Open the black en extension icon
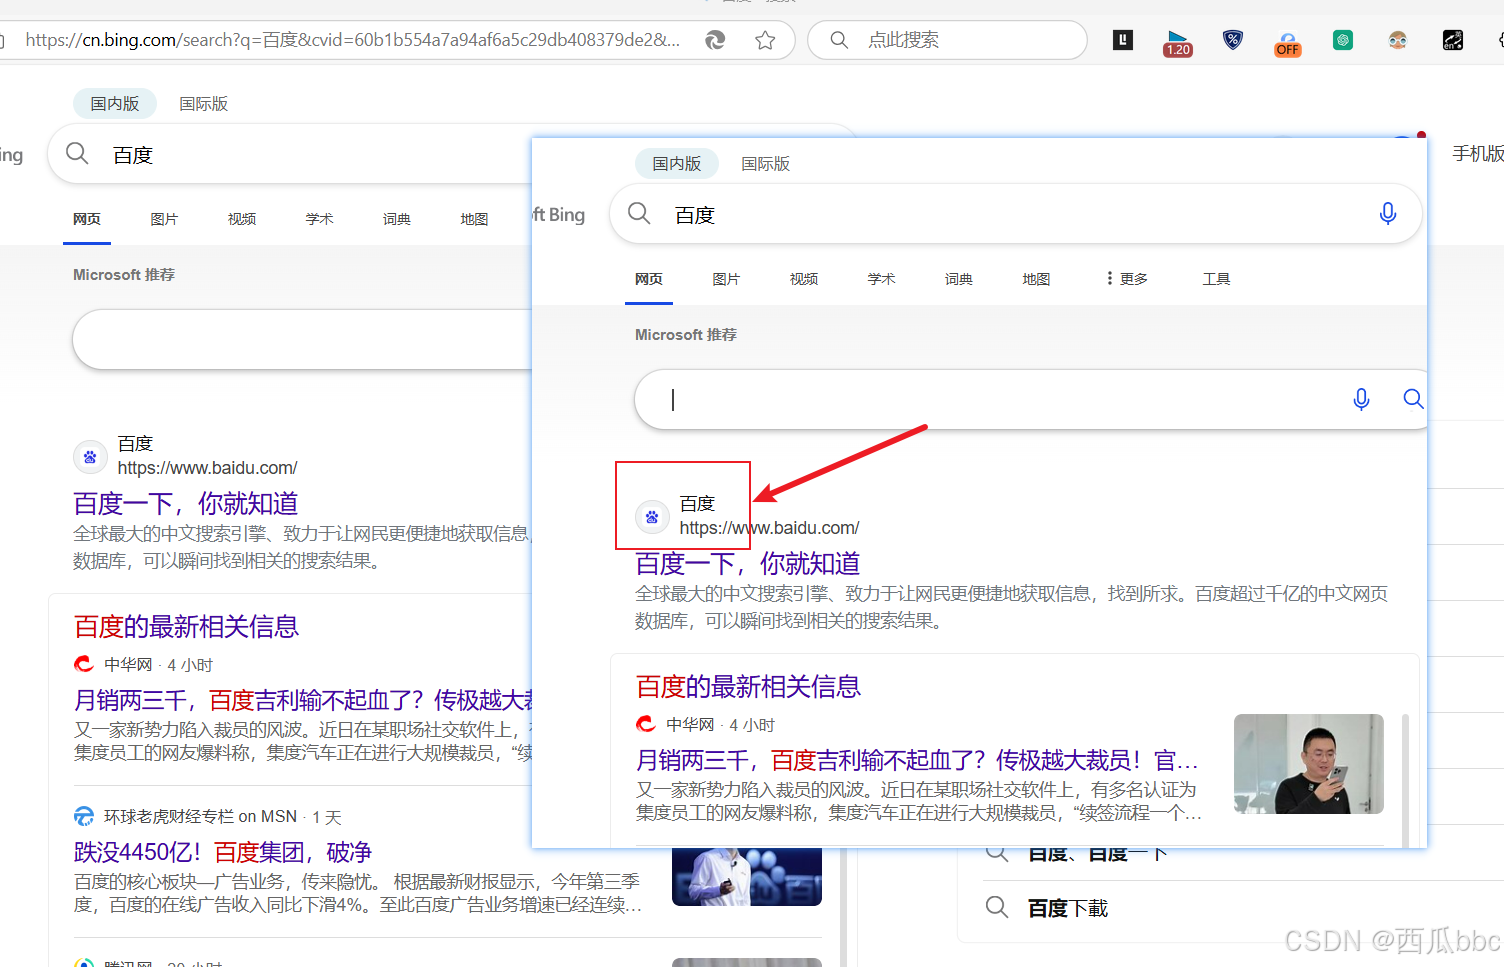This screenshot has height=967, width=1504. 1453,40
